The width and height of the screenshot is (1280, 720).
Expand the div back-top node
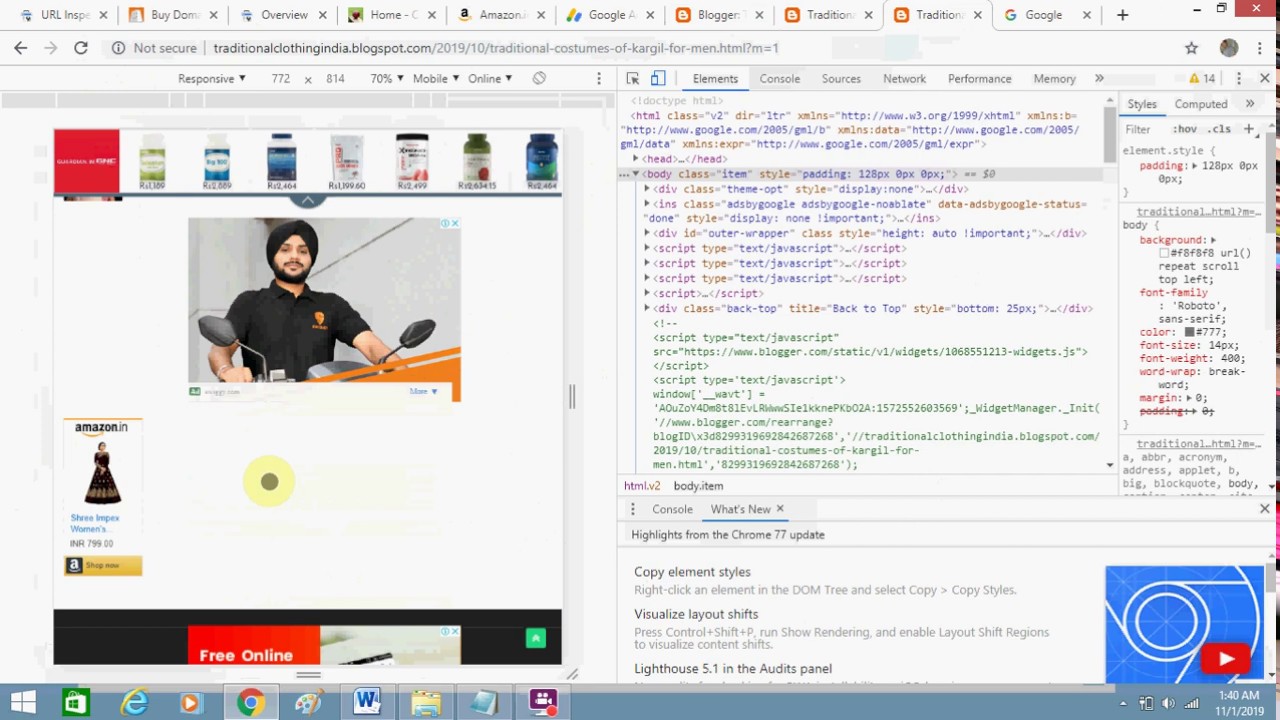(x=647, y=308)
